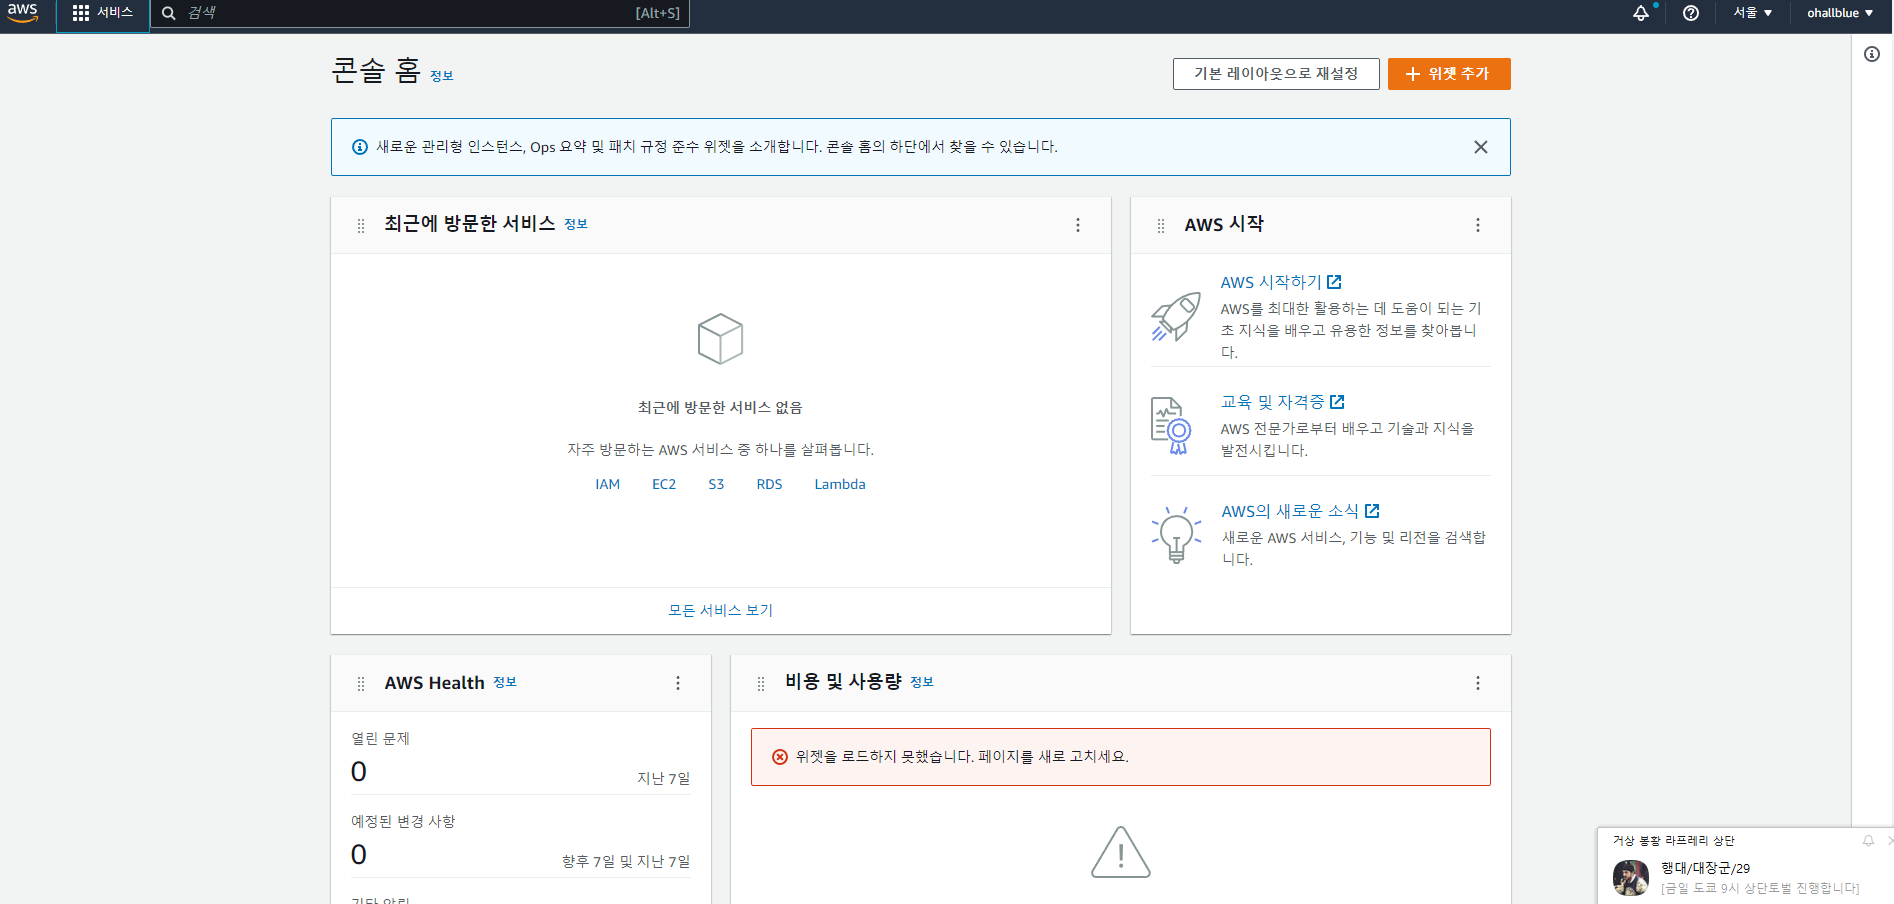1894x904 pixels.
Task: Open AWS의 새로운 소식 external link
Action: (x=1301, y=511)
